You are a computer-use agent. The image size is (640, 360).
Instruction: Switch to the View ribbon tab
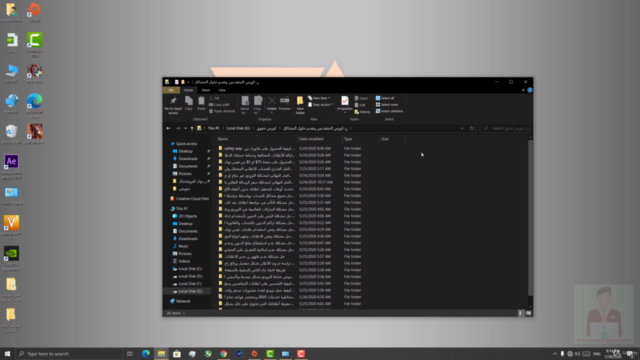click(x=222, y=90)
